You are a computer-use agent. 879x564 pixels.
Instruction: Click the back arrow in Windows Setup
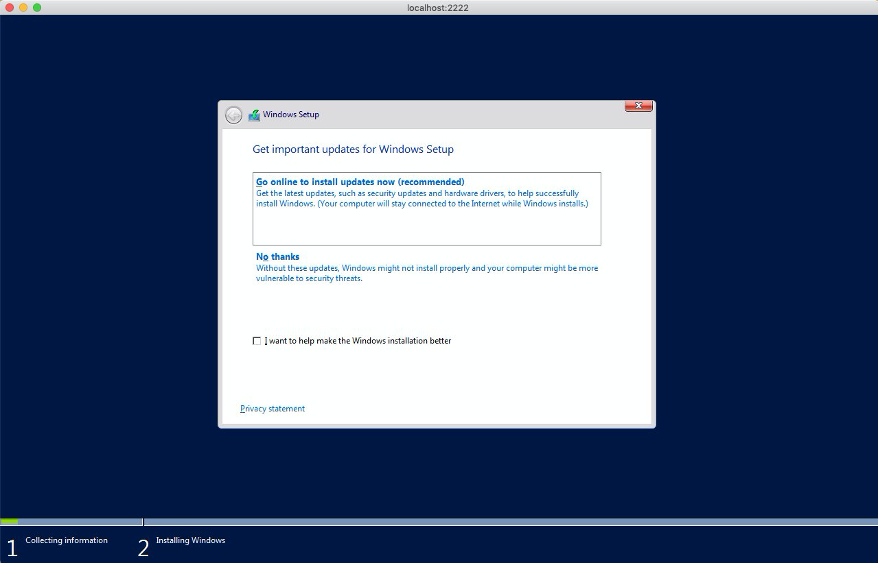click(x=233, y=115)
